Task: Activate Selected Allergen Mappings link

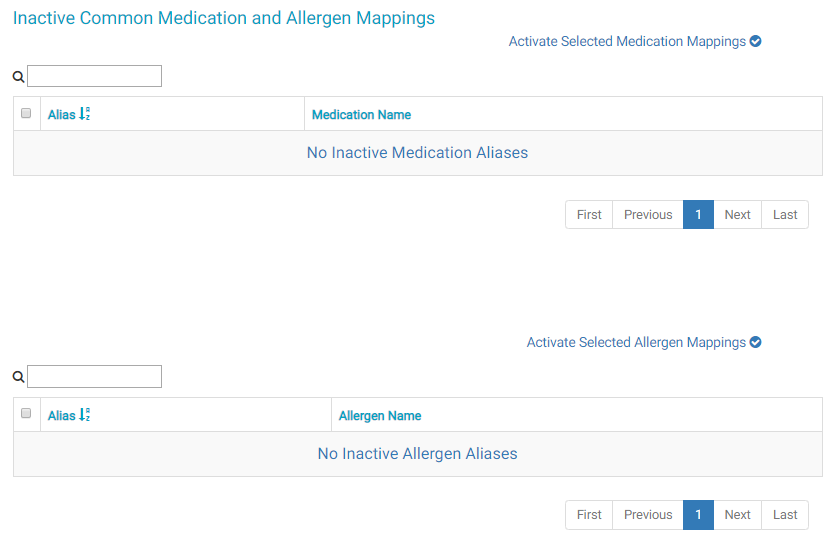Action: pyautogui.click(x=636, y=343)
